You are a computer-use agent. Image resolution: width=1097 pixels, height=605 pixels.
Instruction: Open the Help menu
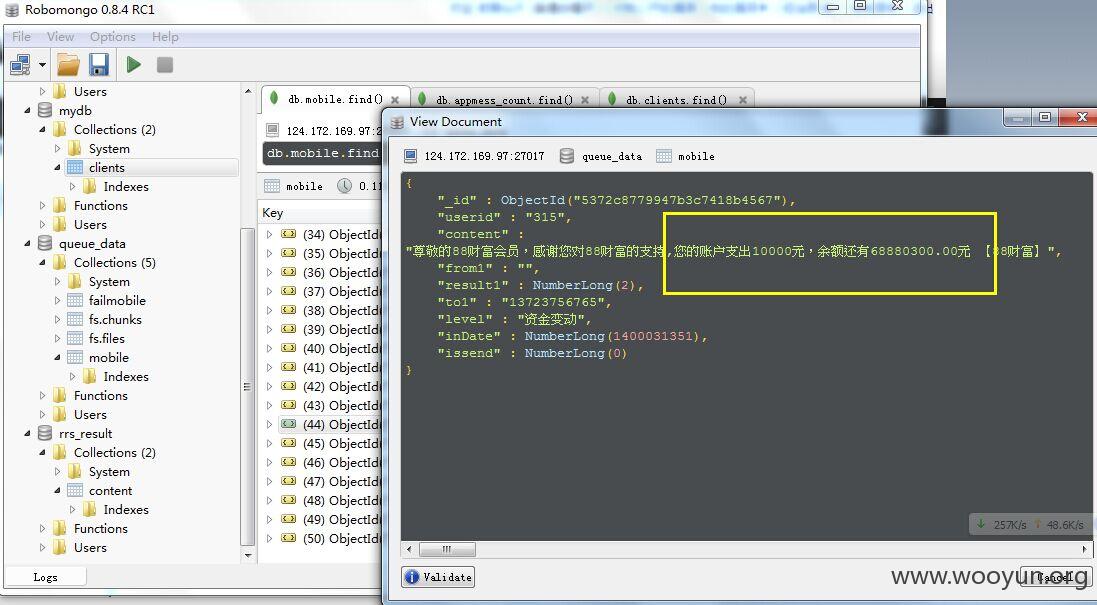pyautogui.click(x=165, y=36)
